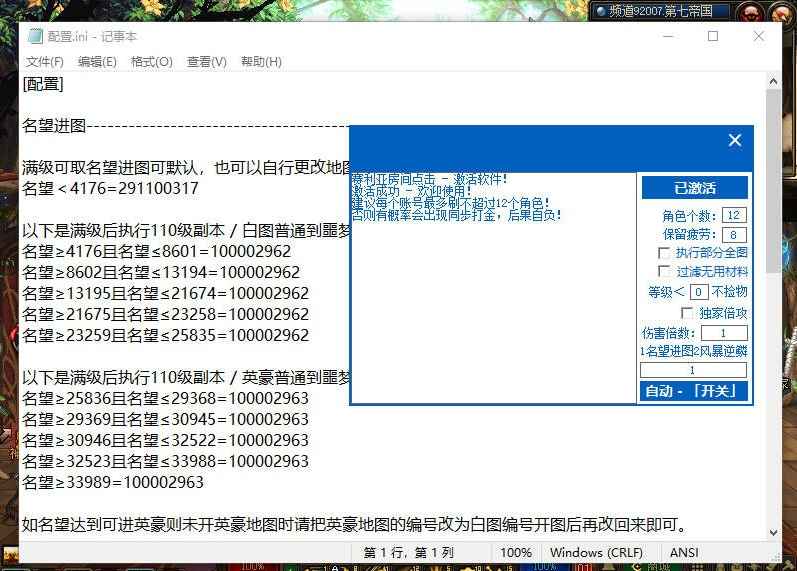This screenshot has height=571, width=797.
Task: Click the Notepad title bar icon
Action: tap(35, 37)
